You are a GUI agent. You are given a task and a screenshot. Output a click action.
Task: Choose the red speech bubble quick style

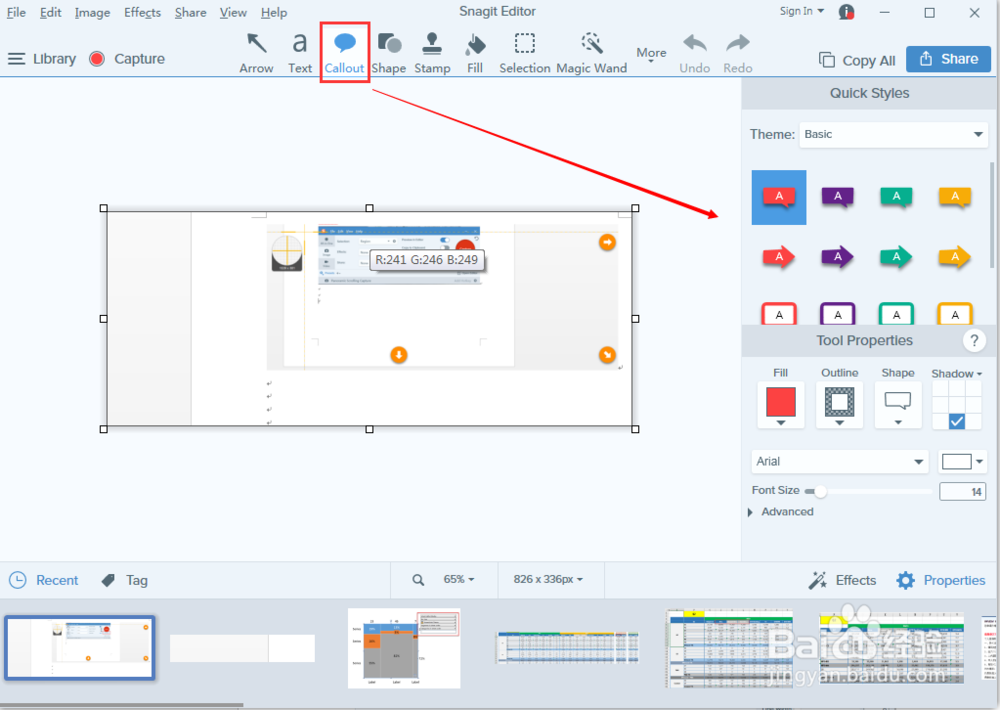779,197
